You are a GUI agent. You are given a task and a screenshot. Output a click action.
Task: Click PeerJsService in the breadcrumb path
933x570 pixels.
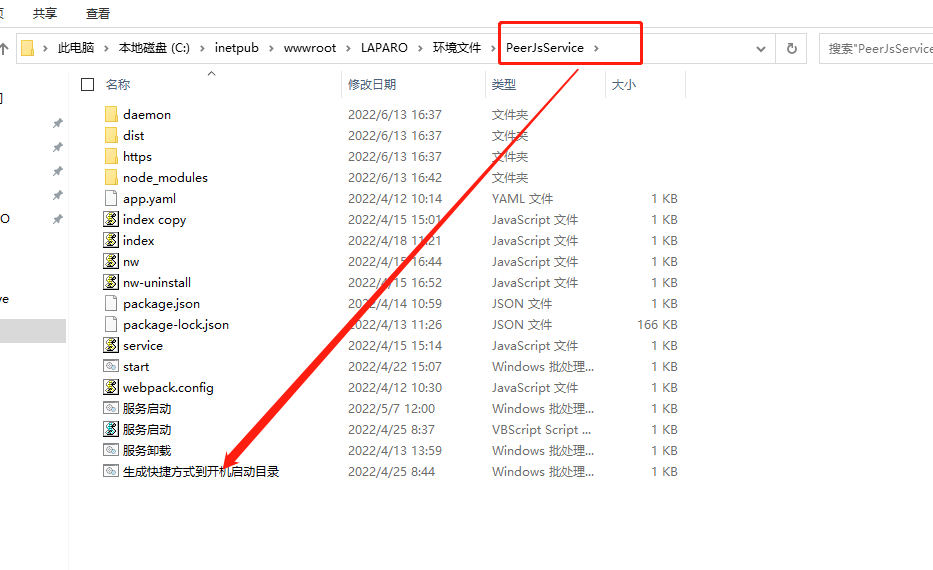[x=544, y=48]
